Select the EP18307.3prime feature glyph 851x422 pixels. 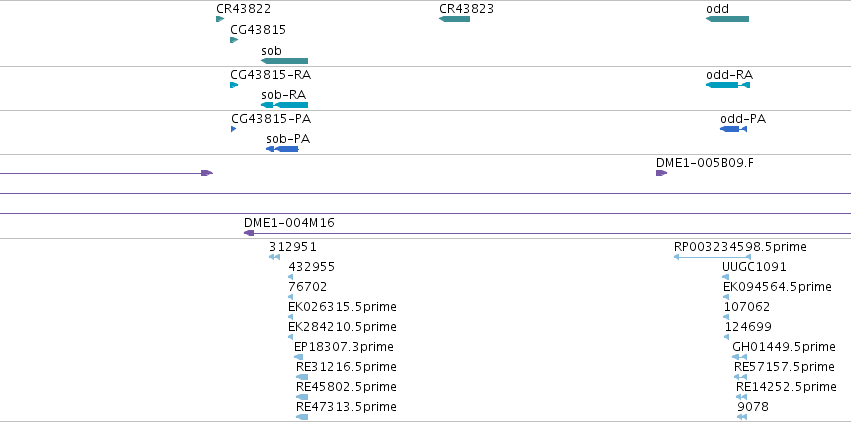coord(299,357)
